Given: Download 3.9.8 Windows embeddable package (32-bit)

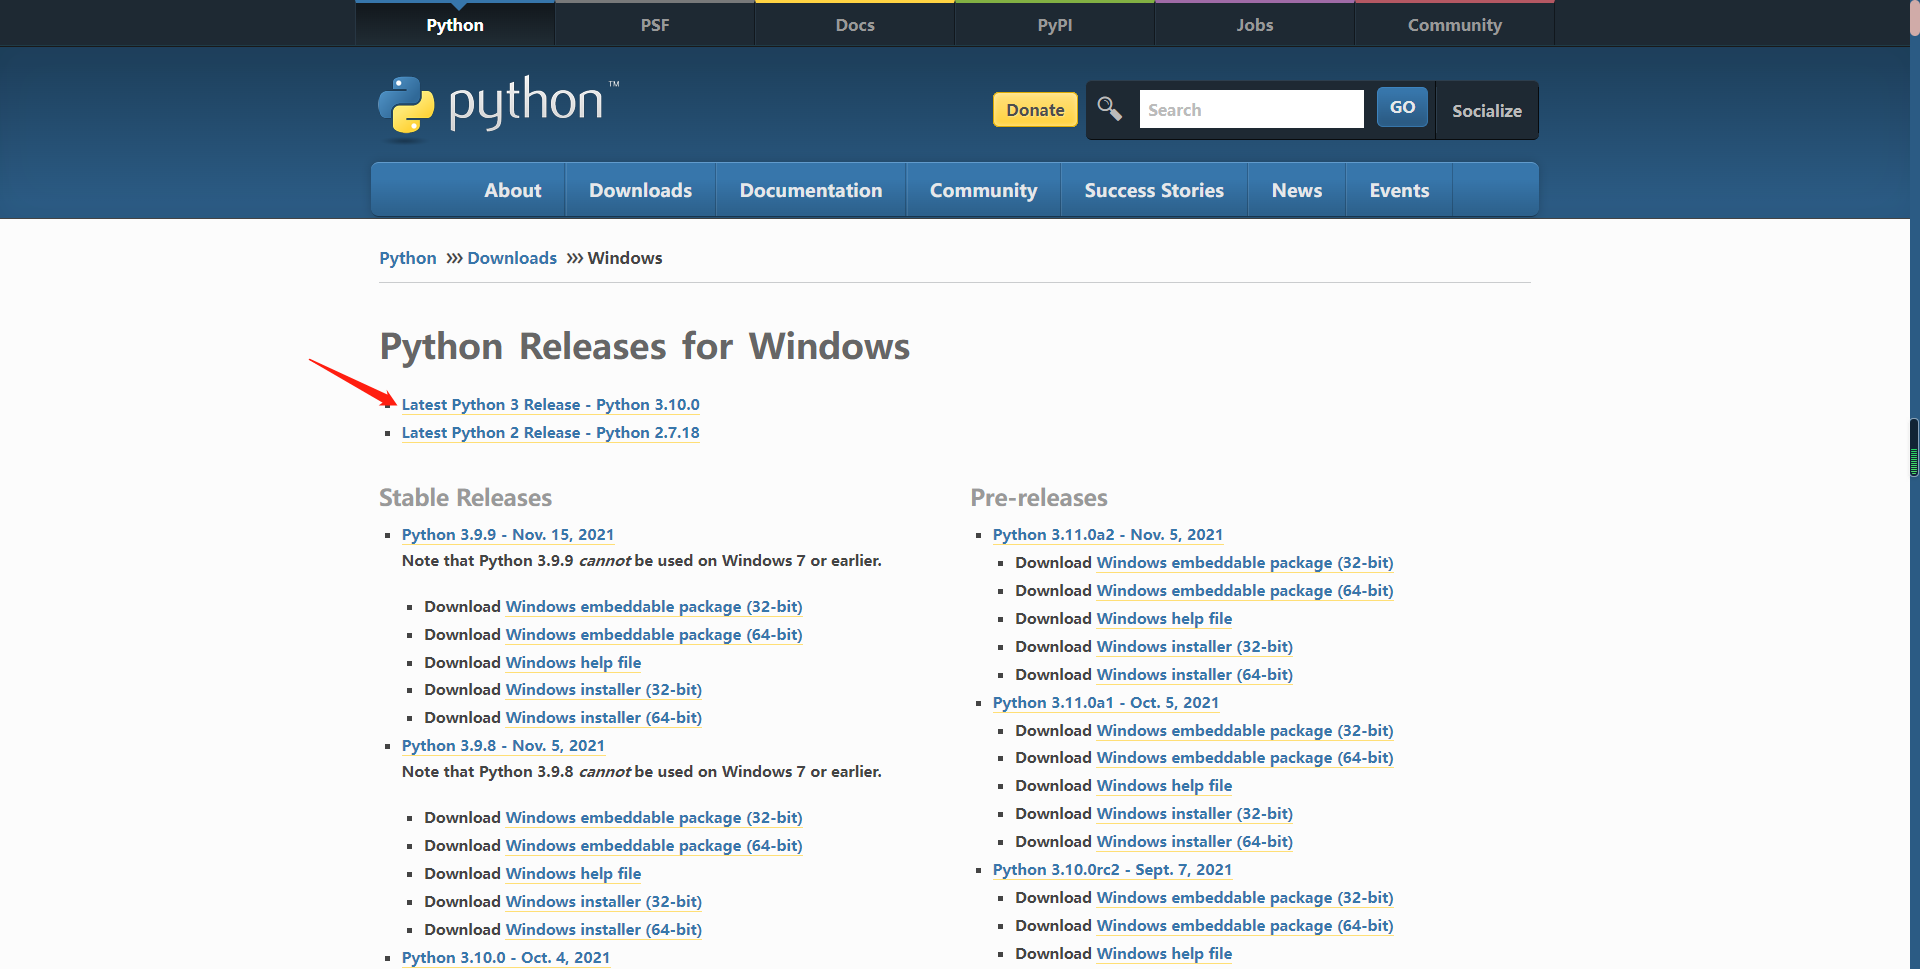Looking at the screenshot, I should (x=654, y=818).
